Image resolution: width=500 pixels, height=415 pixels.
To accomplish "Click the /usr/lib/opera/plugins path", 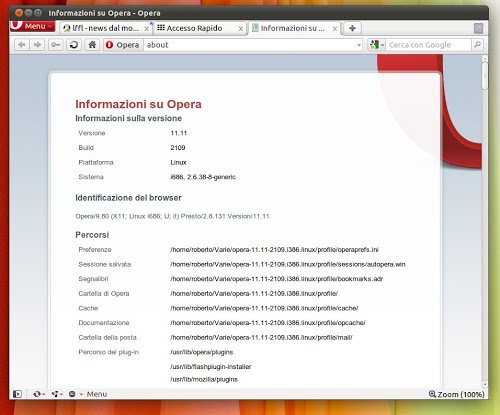I will click(202, 352).
